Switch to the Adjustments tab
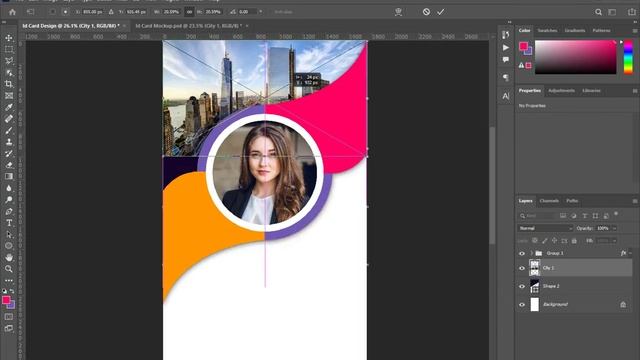Screen dimensions: 640x360 click(x=561, y=91)
